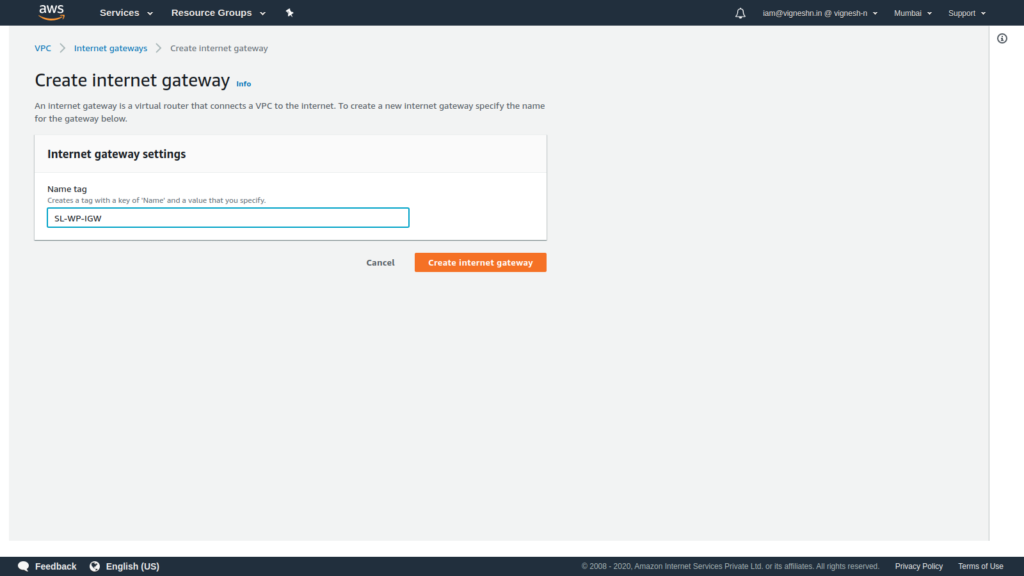This screenshot has height=576, width=1024.
Task: Expand the Resource Groups menu
Action: pyautogui.click(x=218, y=13)
